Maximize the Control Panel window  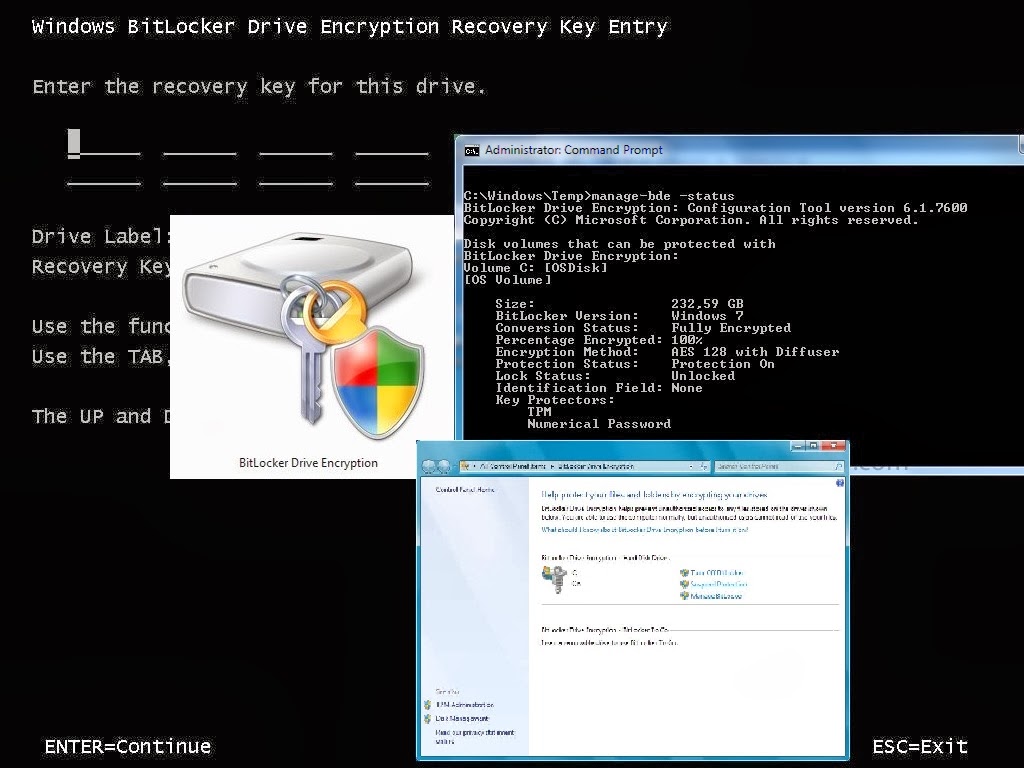point(813,446)
